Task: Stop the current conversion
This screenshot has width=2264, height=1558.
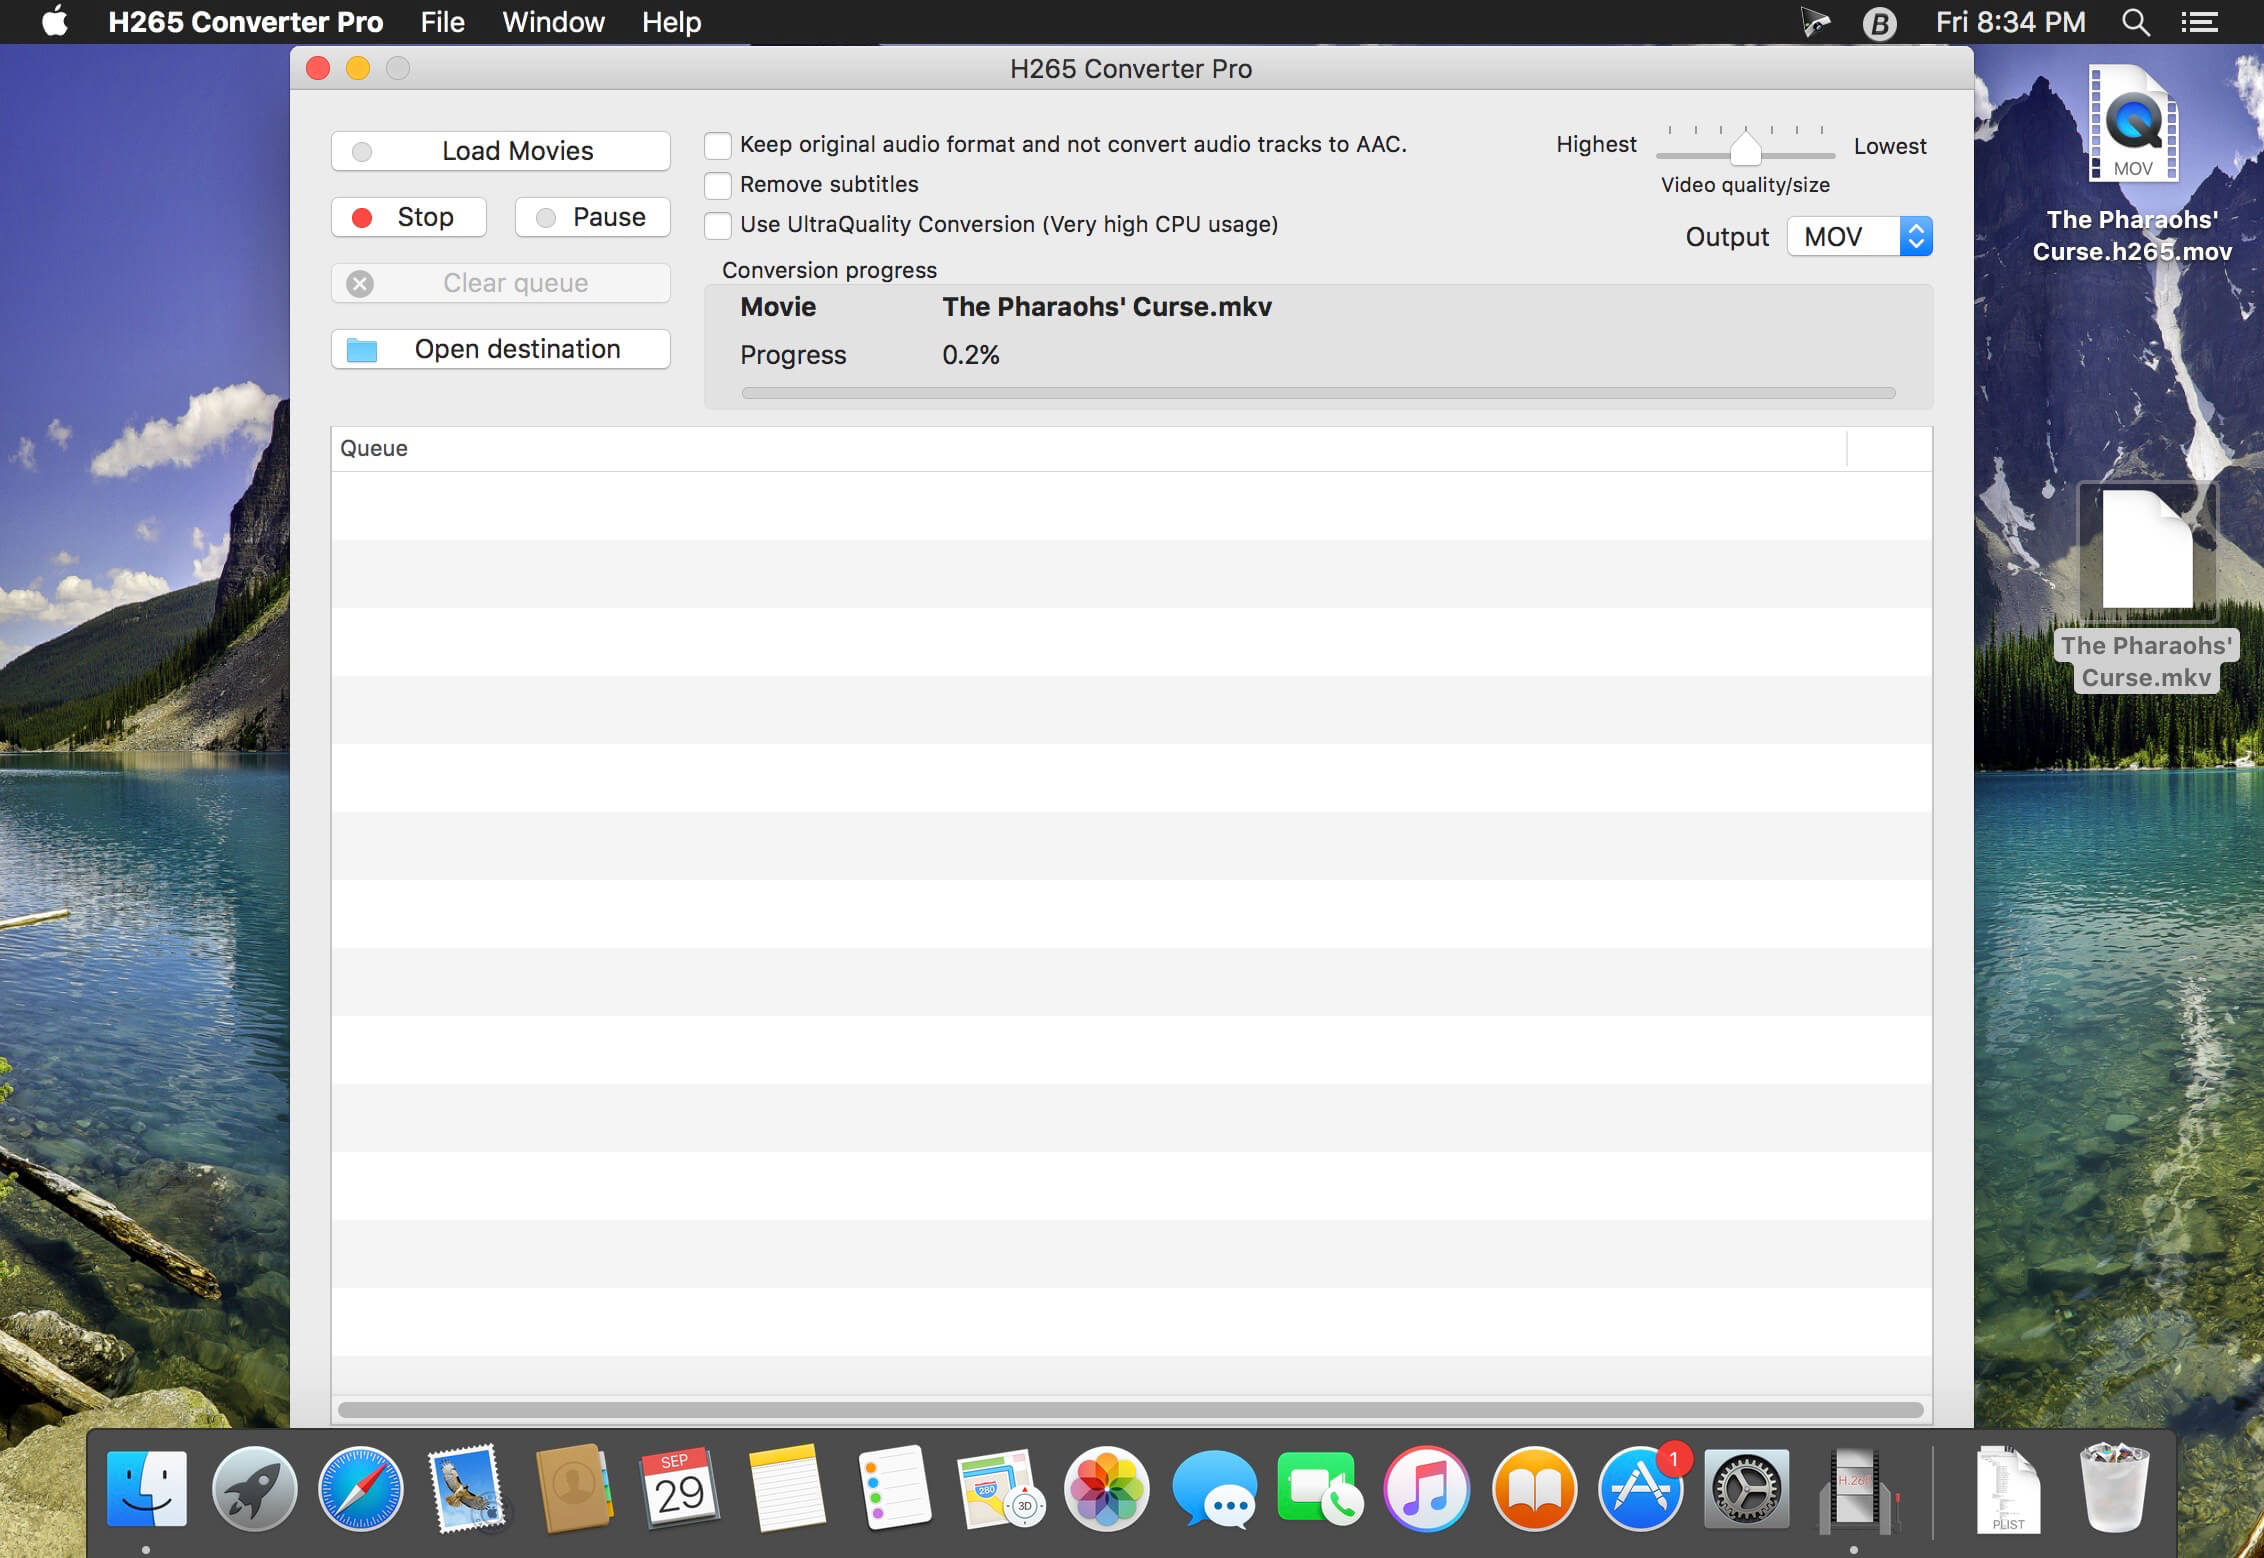Action: (409, 217)
